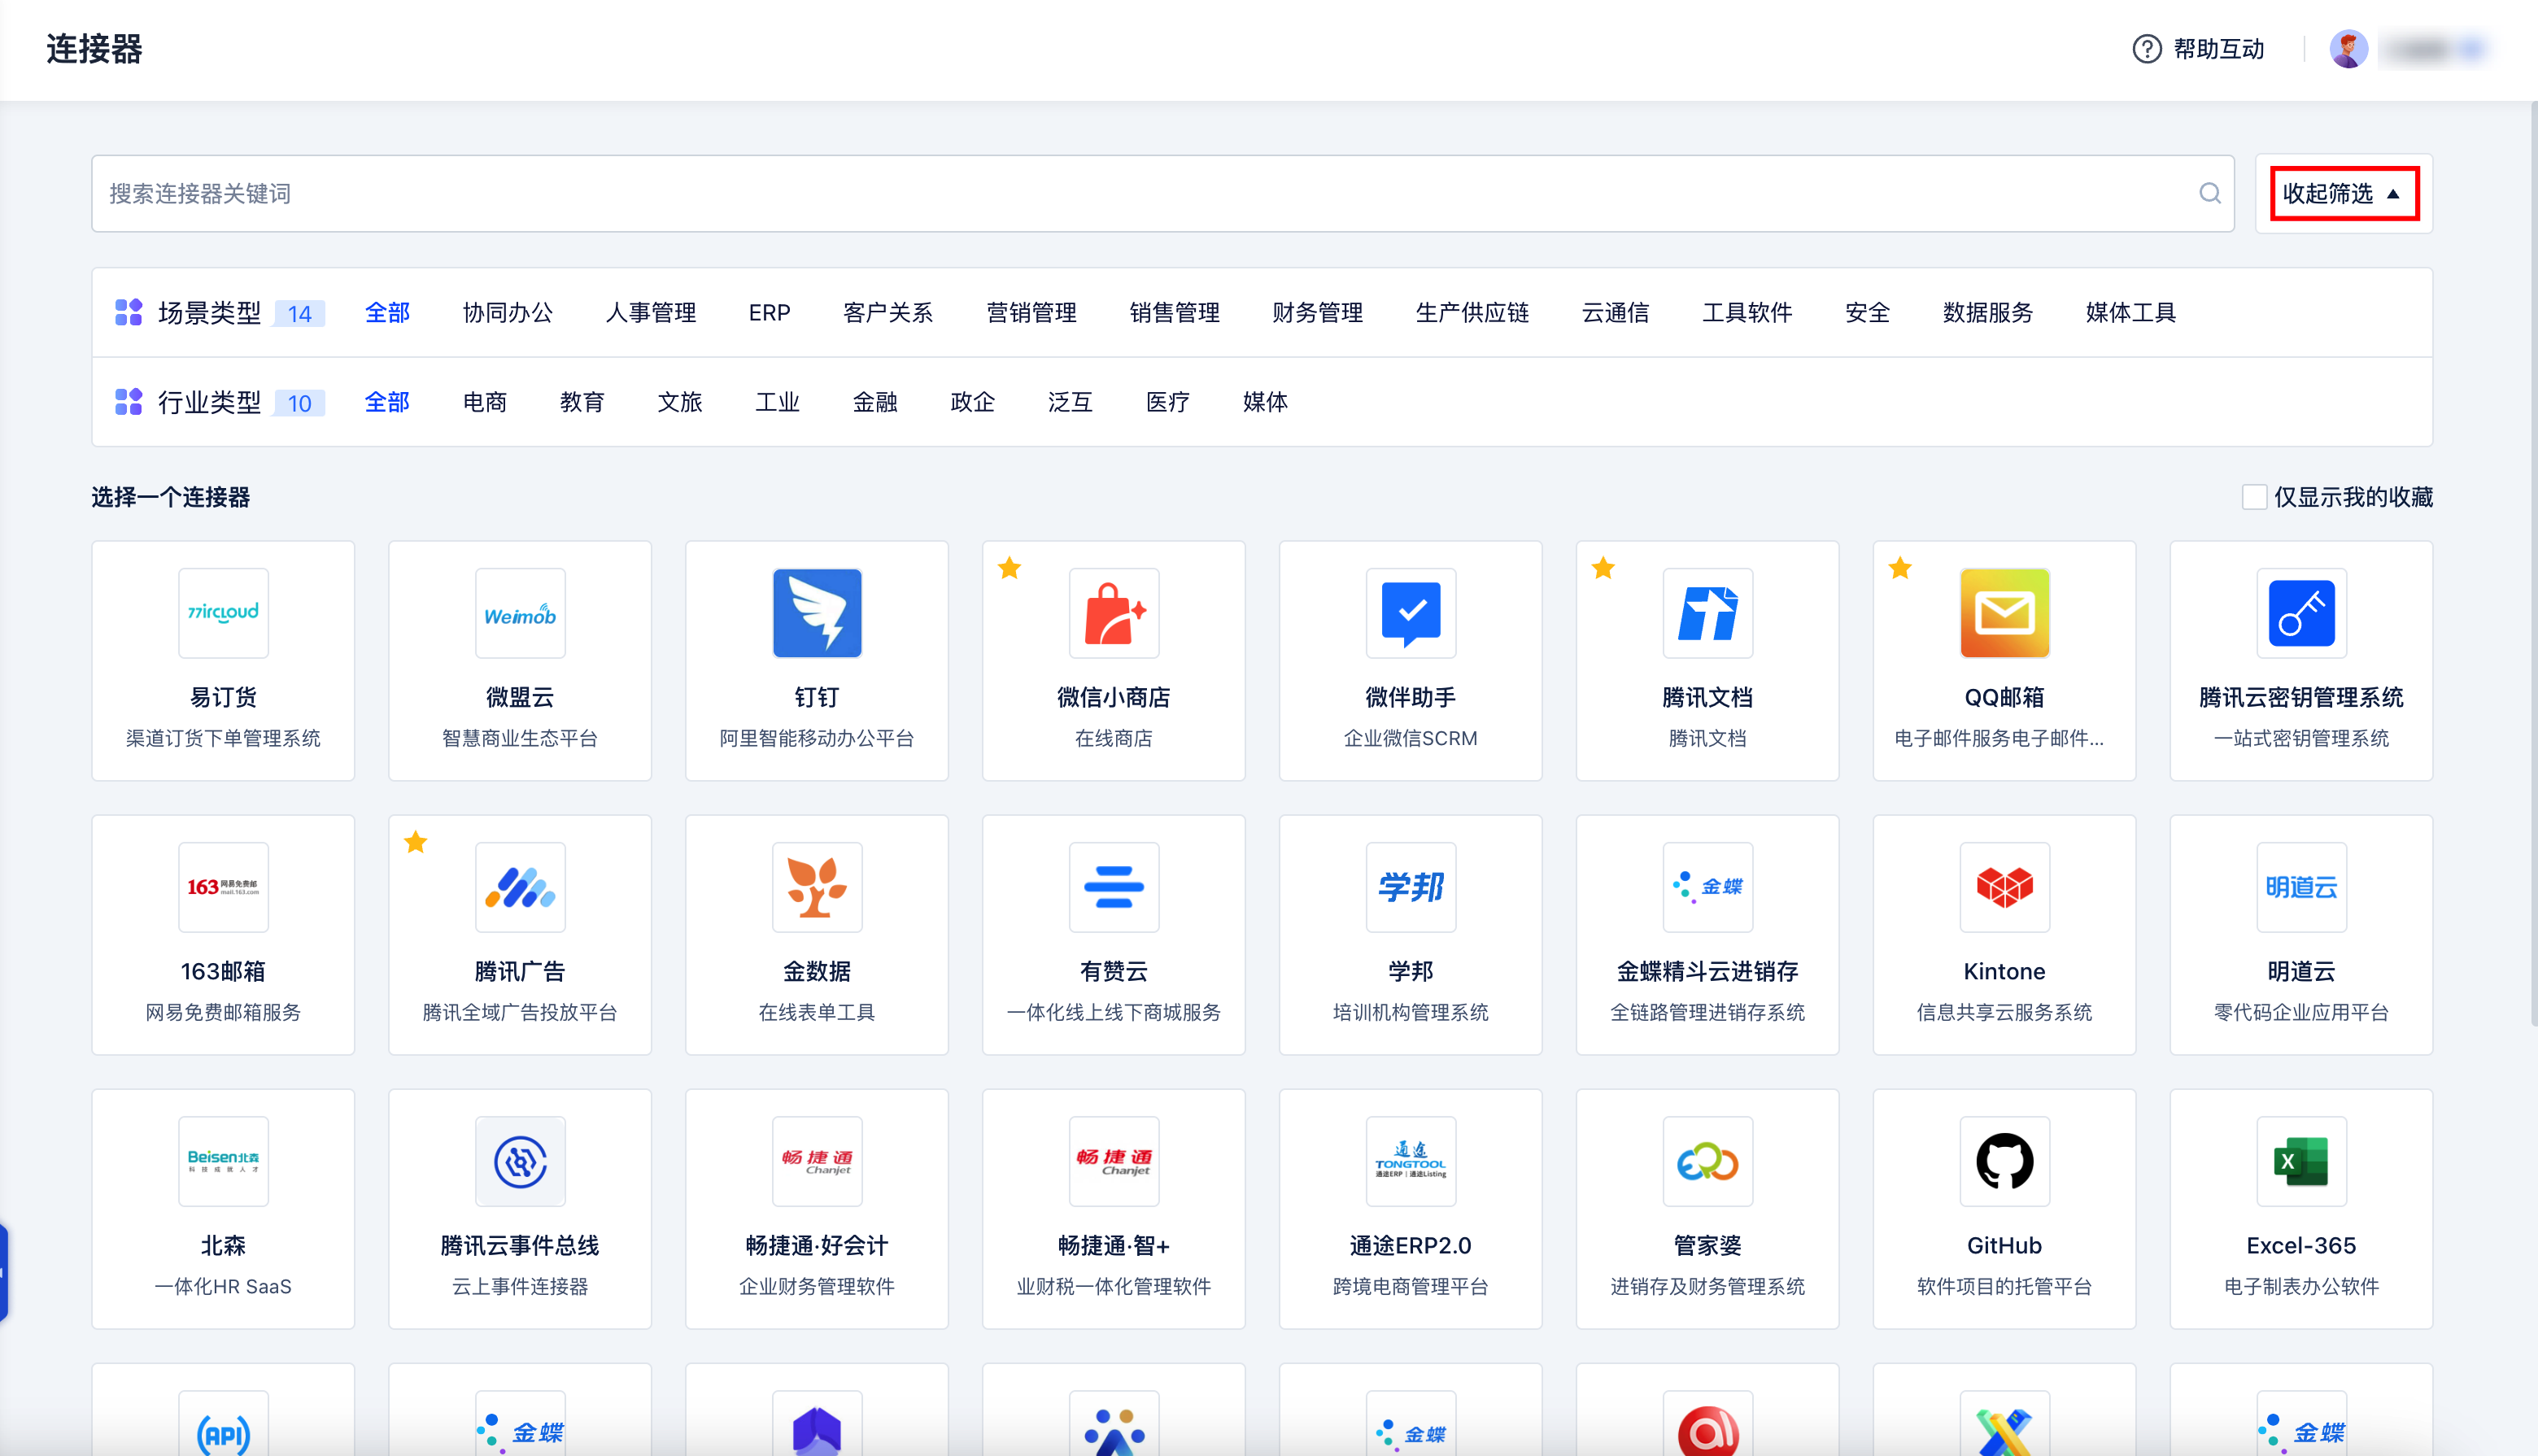Filter by 工业 industry
The height and width of the screenshot is (1456, 2538).
tap(777, 402)
